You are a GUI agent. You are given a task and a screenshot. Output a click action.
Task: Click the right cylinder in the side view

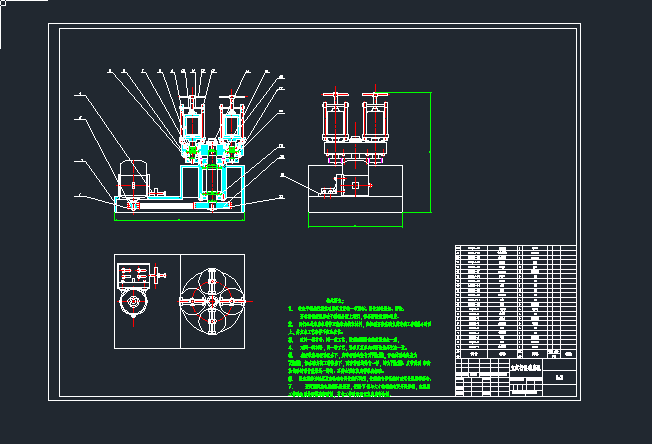(x=375, y=123)
